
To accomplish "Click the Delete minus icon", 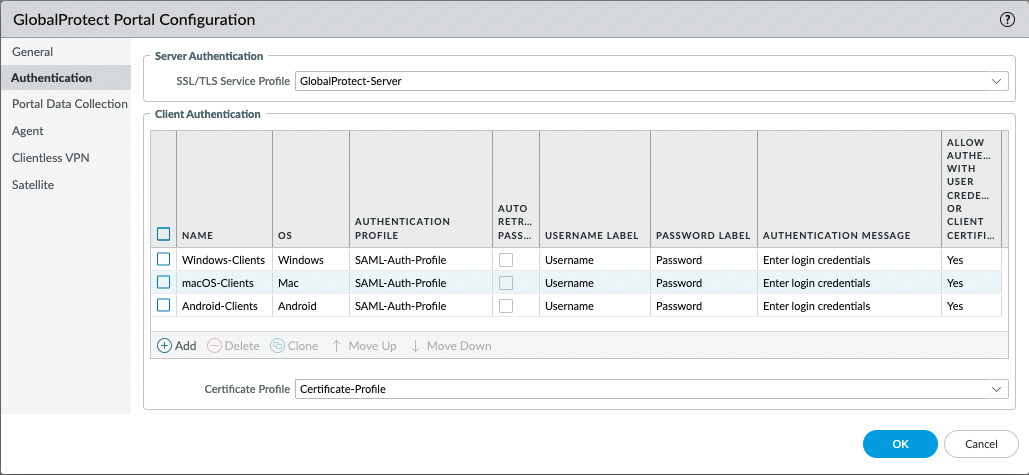I will [x=214, y=346].
